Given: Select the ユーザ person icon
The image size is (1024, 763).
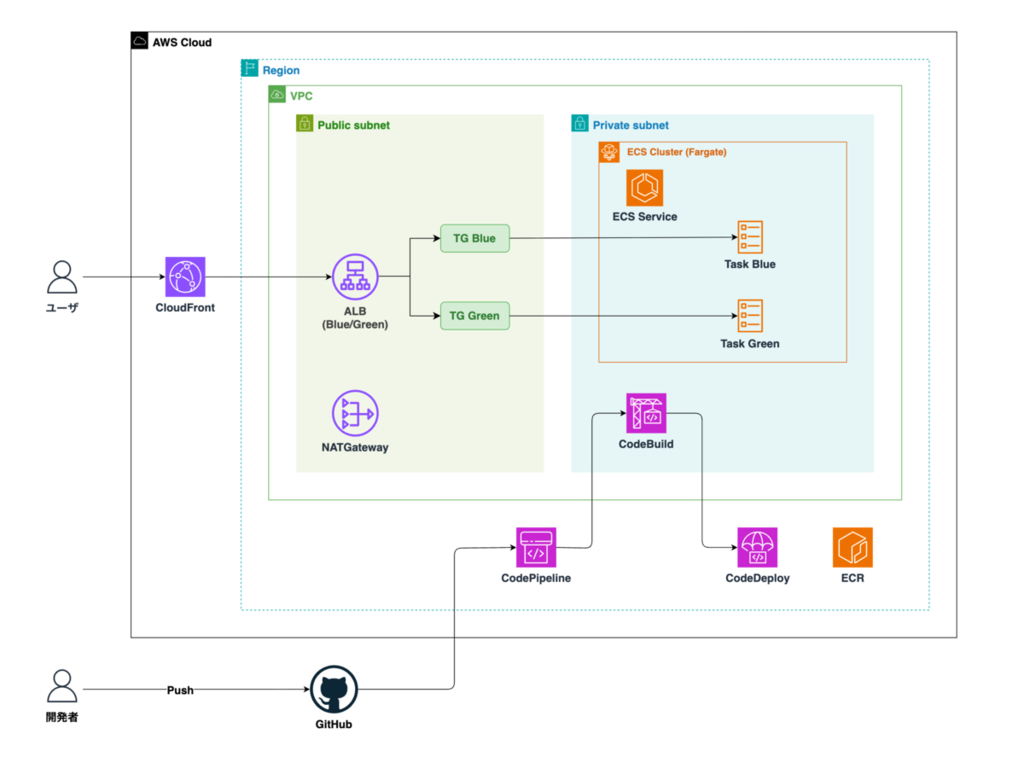Looking at the screenshot, I should click(x=62, y=277).
